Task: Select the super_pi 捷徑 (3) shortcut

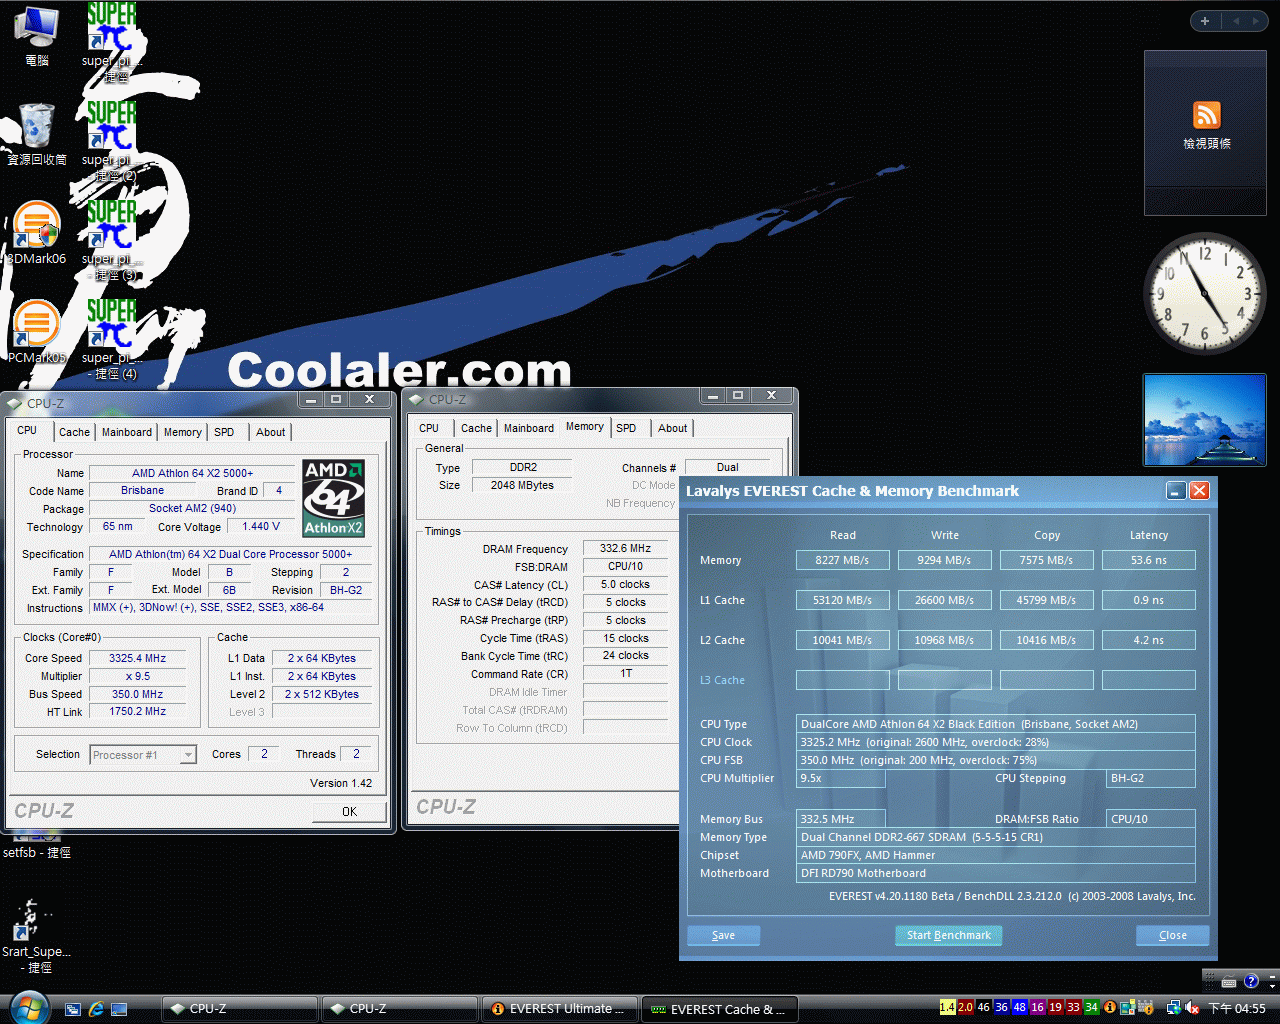Action: 110,240
